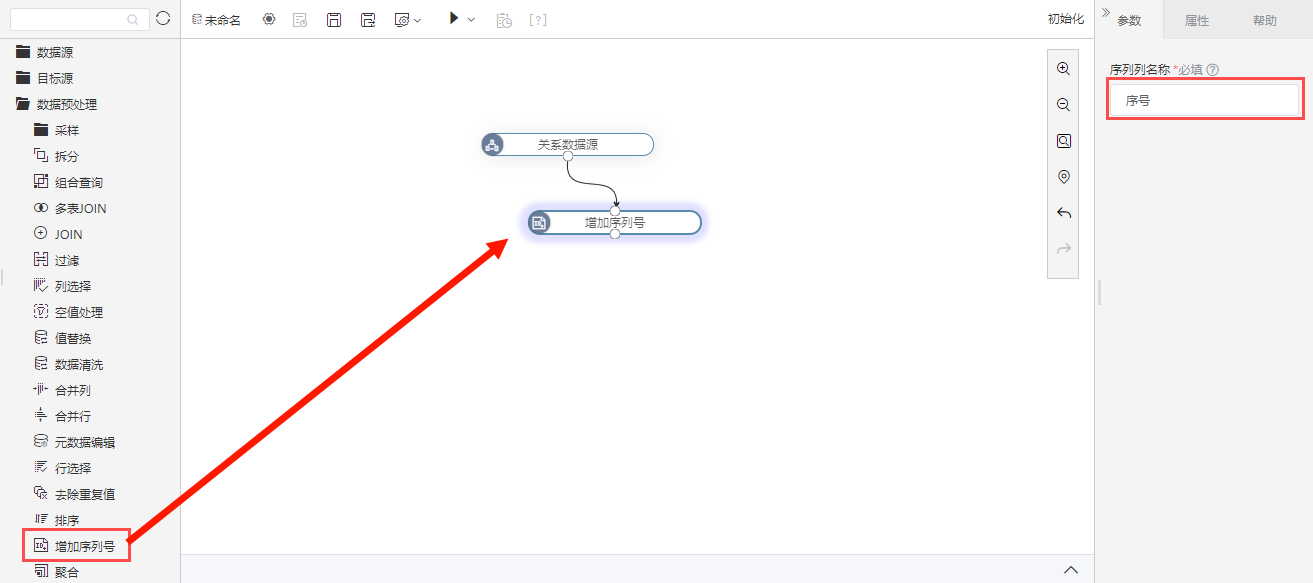The image size is (1313, 583).
Task: Select the 增加序列号 node in the tree
Action: point(76,546)
